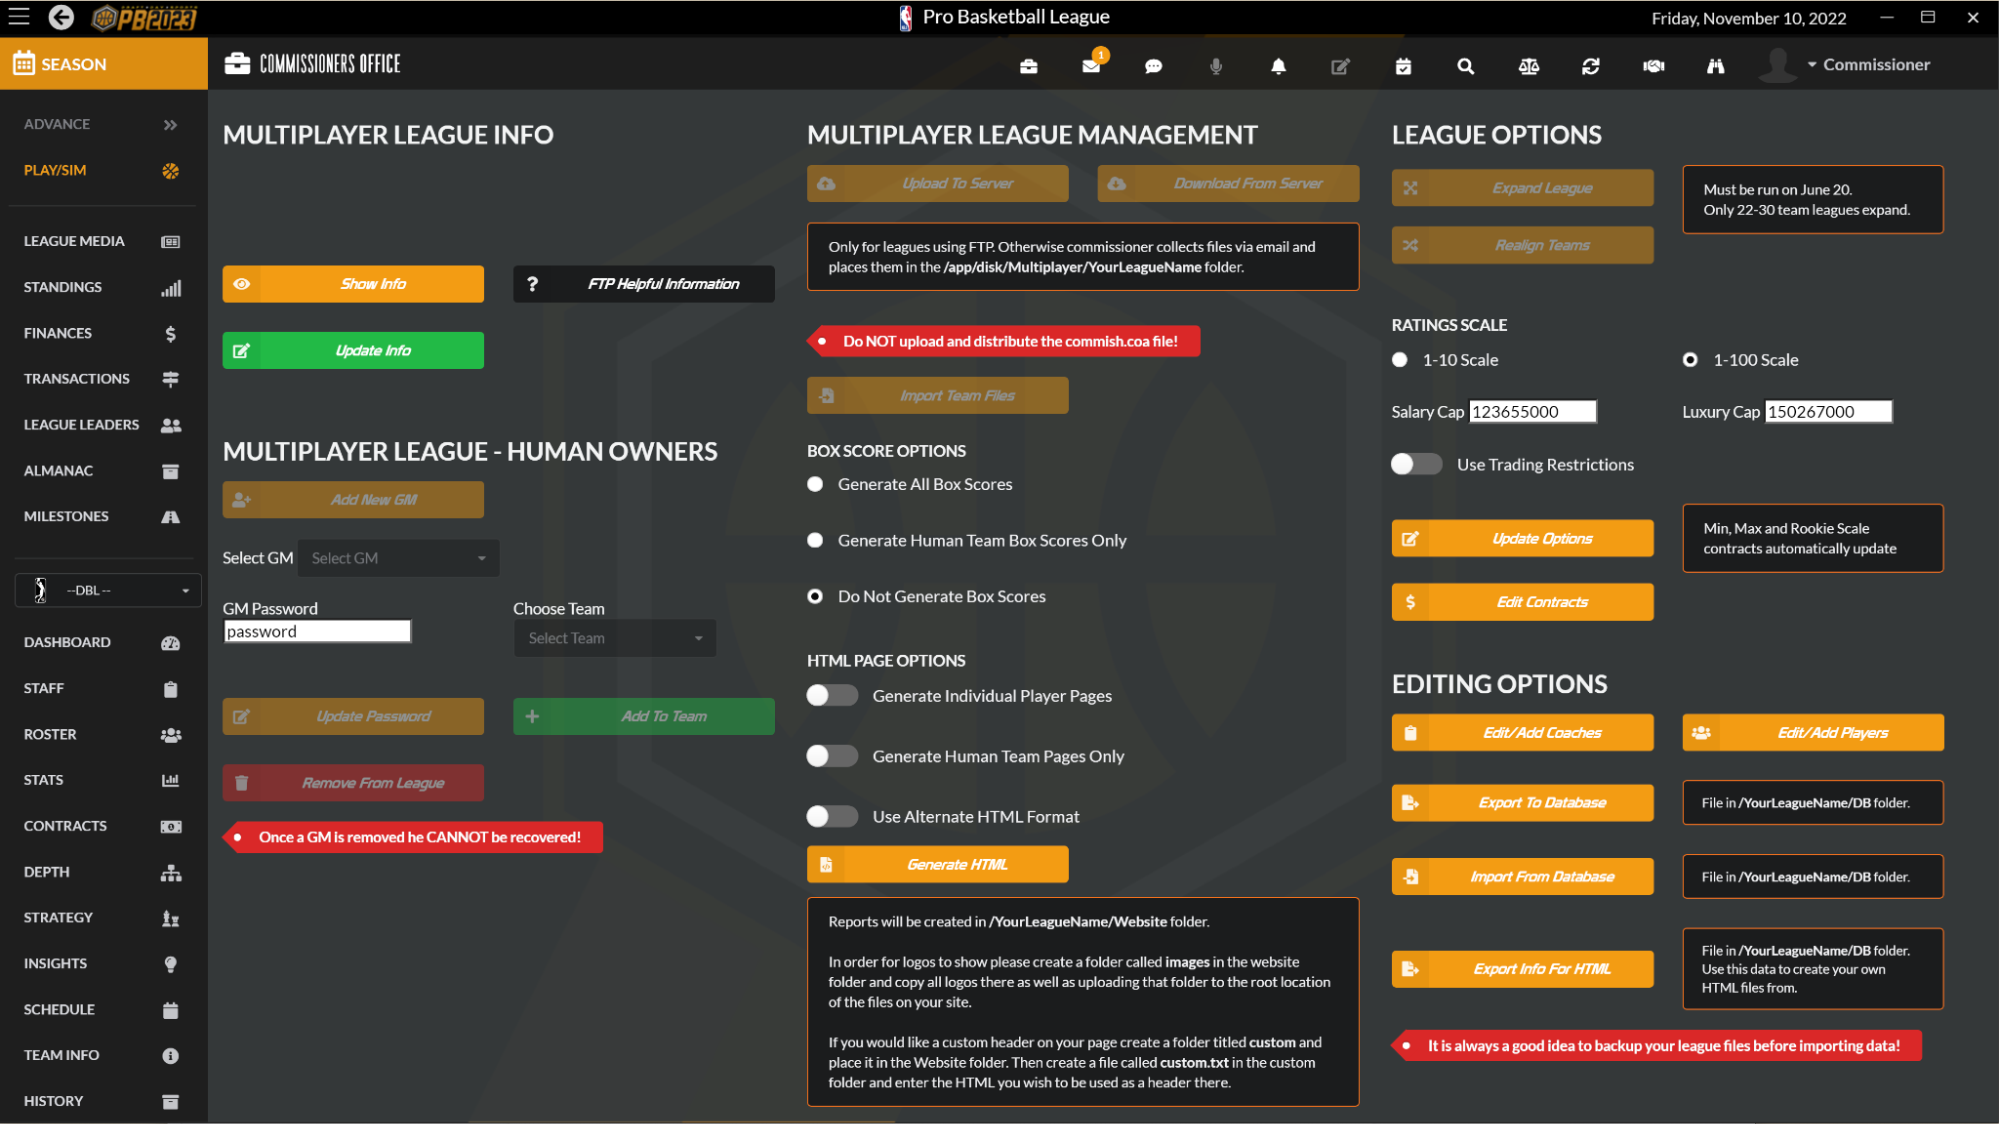Screen dimensions: 1999x1125
Task: Open the notifications bell icon
Action: coord(1278,66)
